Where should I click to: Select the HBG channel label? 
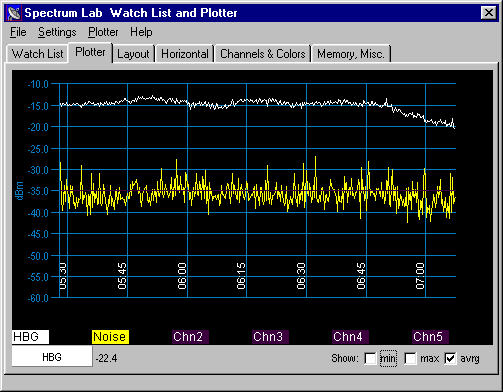(30, 337)
